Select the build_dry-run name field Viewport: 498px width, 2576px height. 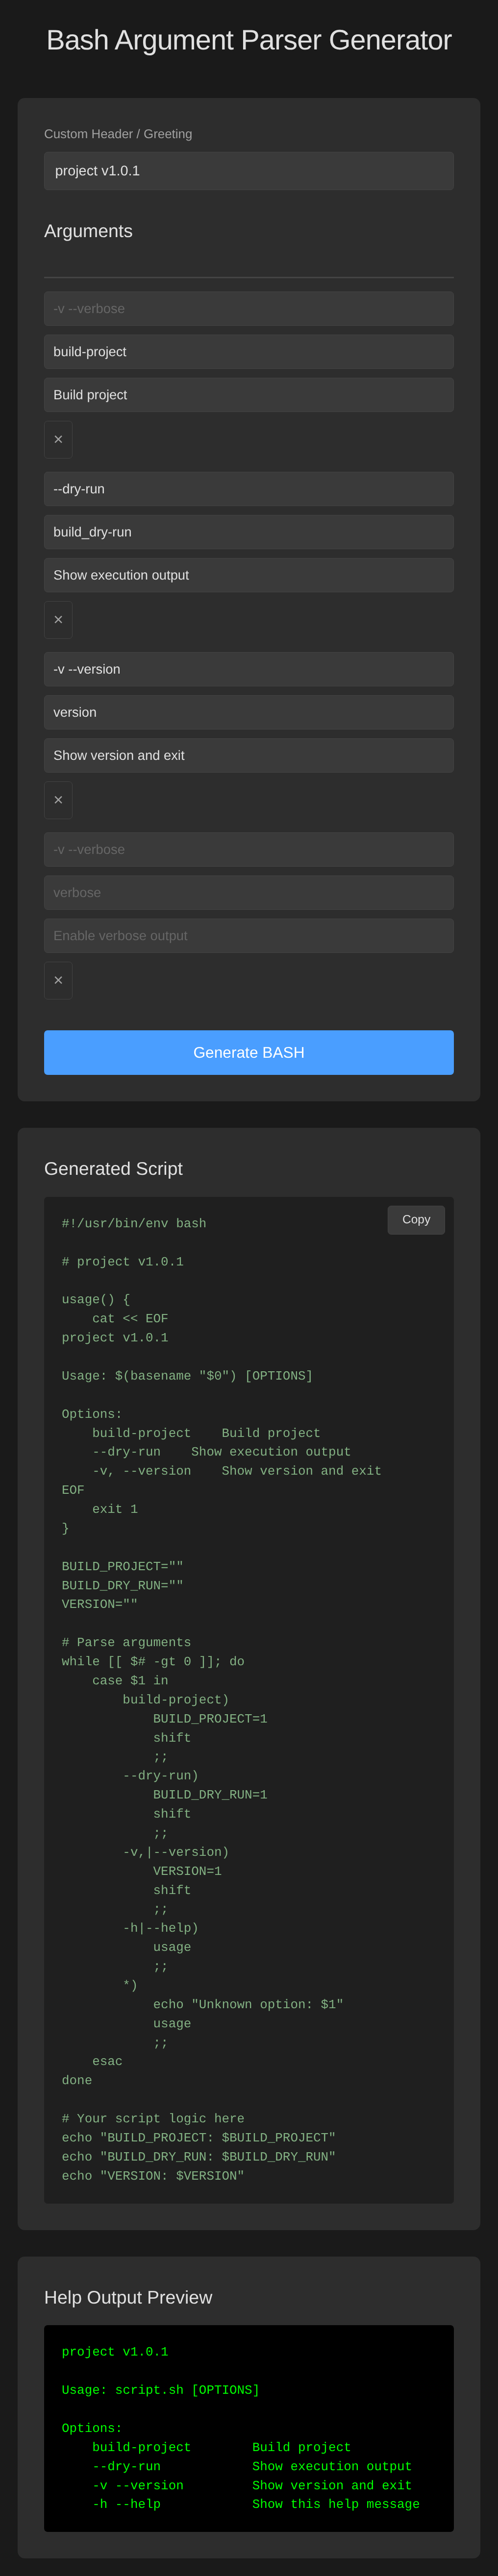[x=248, y=532]
